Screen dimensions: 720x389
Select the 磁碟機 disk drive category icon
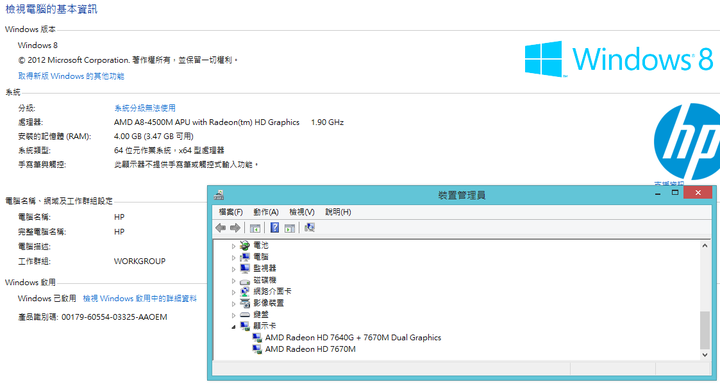[x=245, y=281]
